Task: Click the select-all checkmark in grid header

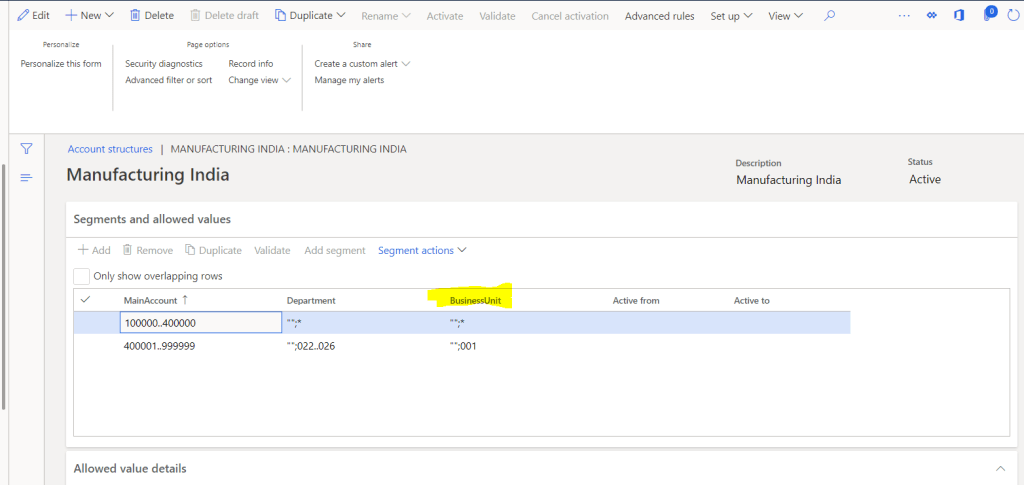Action: click(86, 300)
